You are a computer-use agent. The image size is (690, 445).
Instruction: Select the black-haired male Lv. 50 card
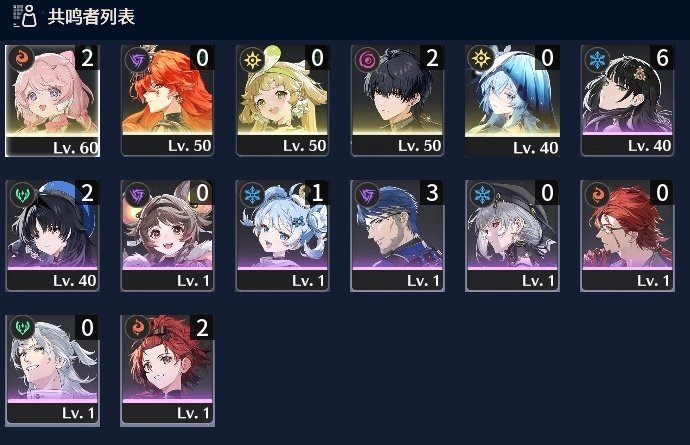pos(397,101)
